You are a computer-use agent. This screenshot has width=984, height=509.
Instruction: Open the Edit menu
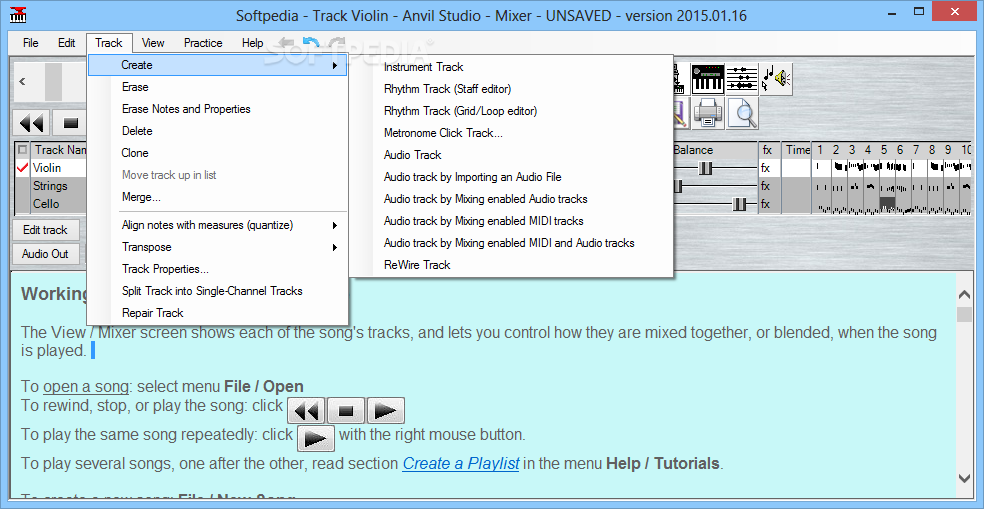[67, 43]
